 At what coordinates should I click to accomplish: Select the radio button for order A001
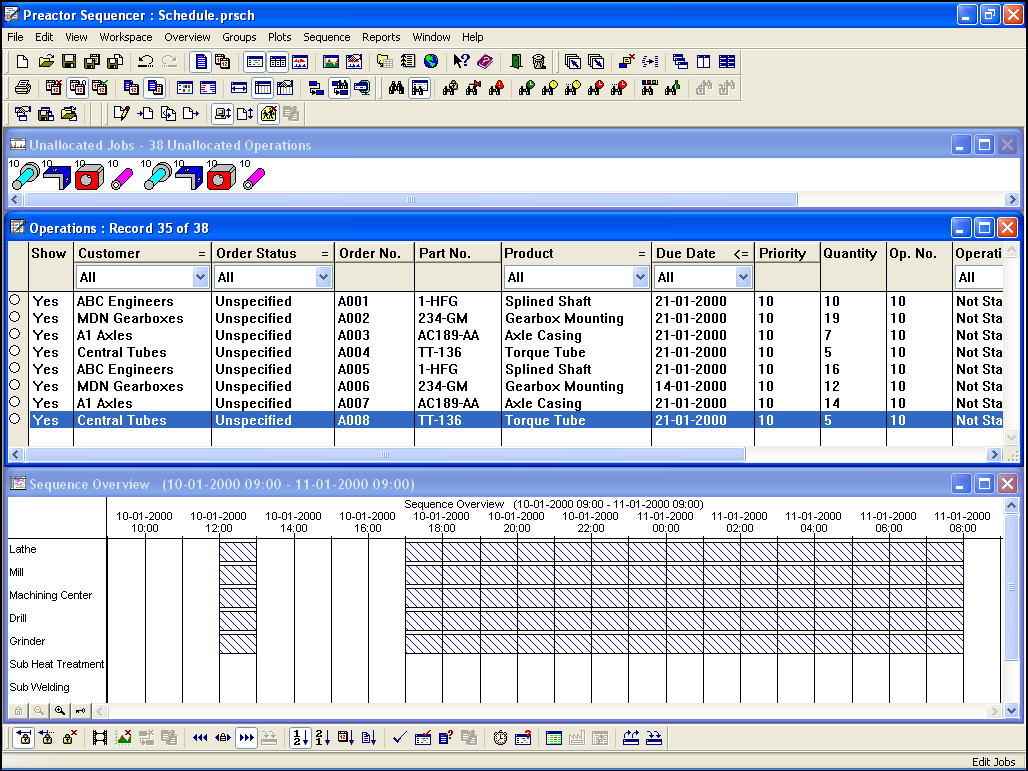point(14,300)
